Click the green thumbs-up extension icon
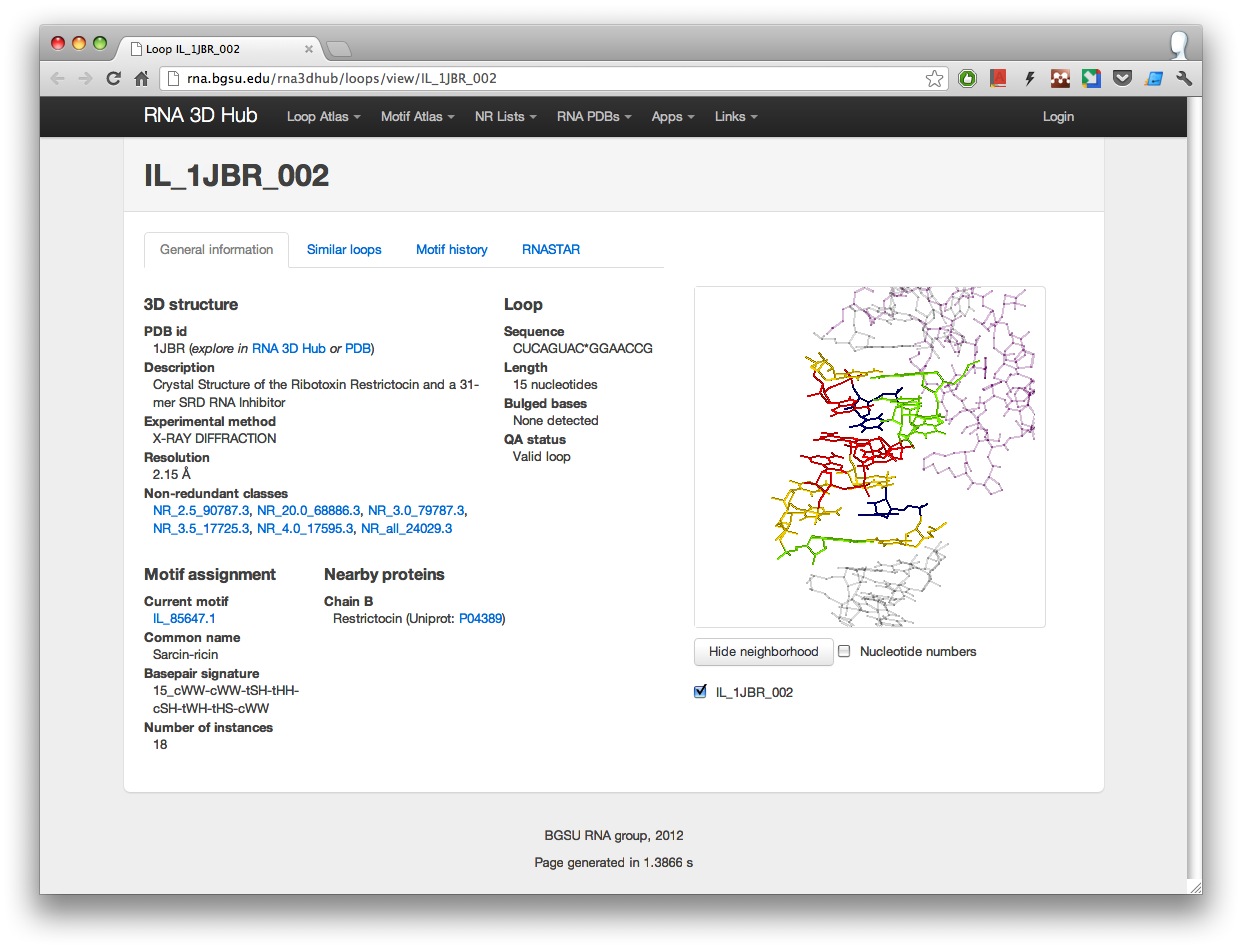This screenshot has height=949, width=1242. [966, 79]
